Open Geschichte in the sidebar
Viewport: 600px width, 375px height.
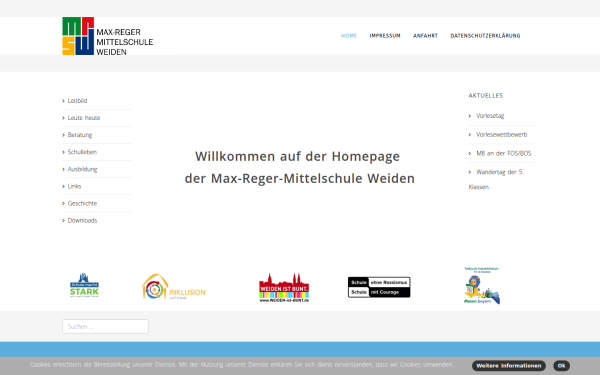82,204
